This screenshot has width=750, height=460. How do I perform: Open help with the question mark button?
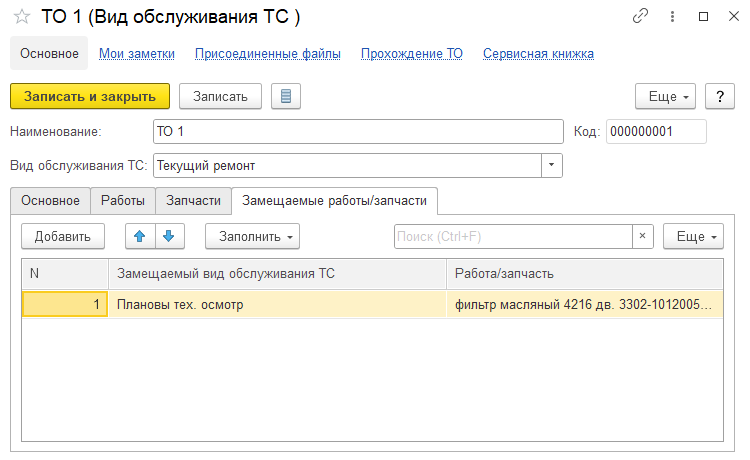coord(720,96)
